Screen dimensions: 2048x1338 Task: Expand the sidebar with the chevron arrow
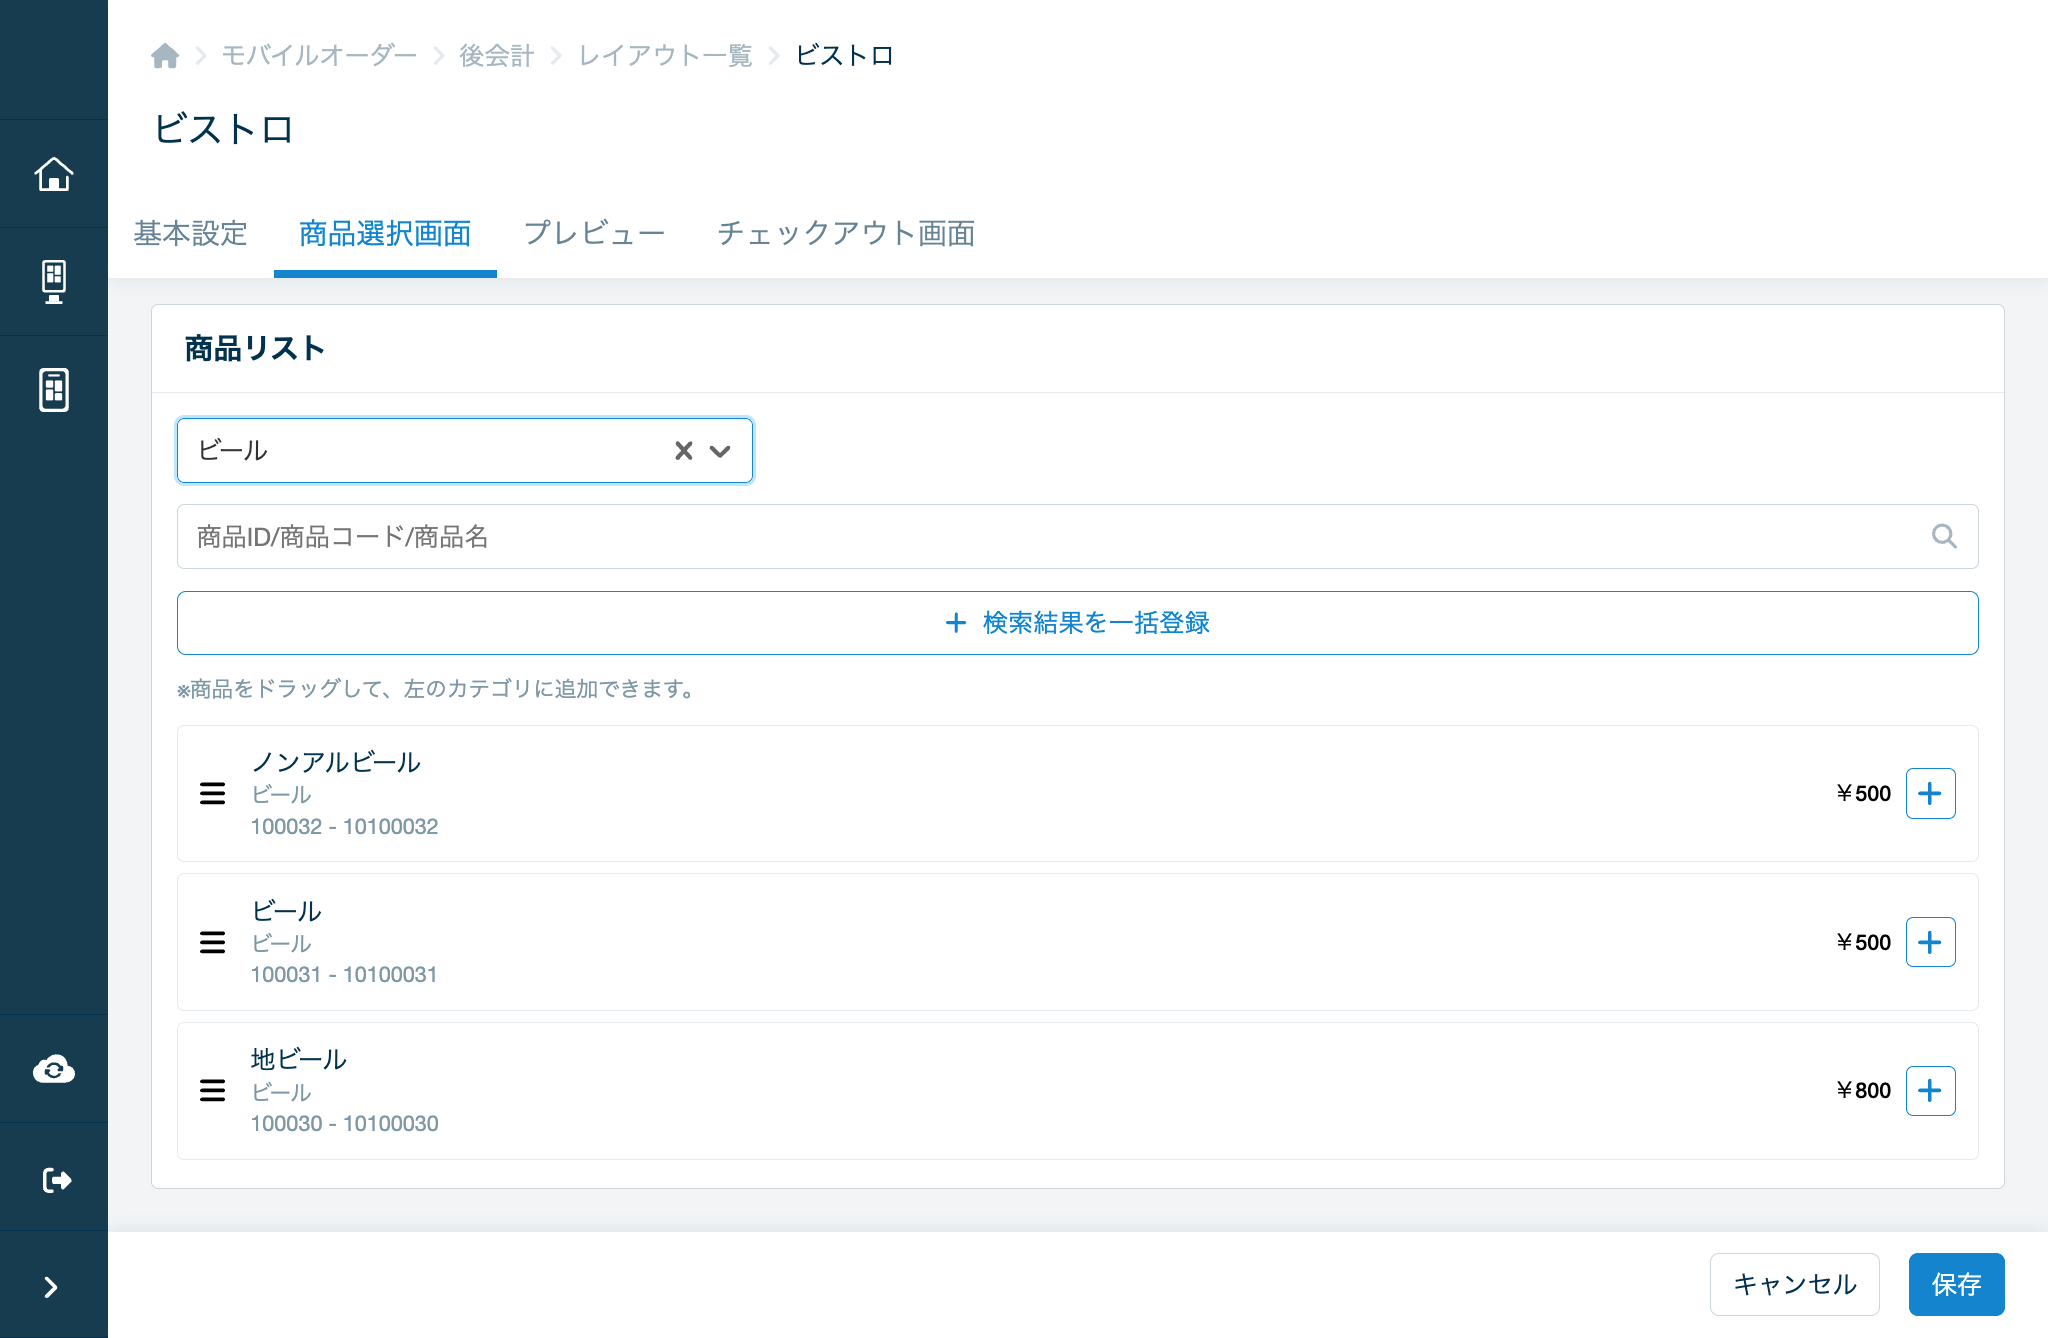[51, 1287]
